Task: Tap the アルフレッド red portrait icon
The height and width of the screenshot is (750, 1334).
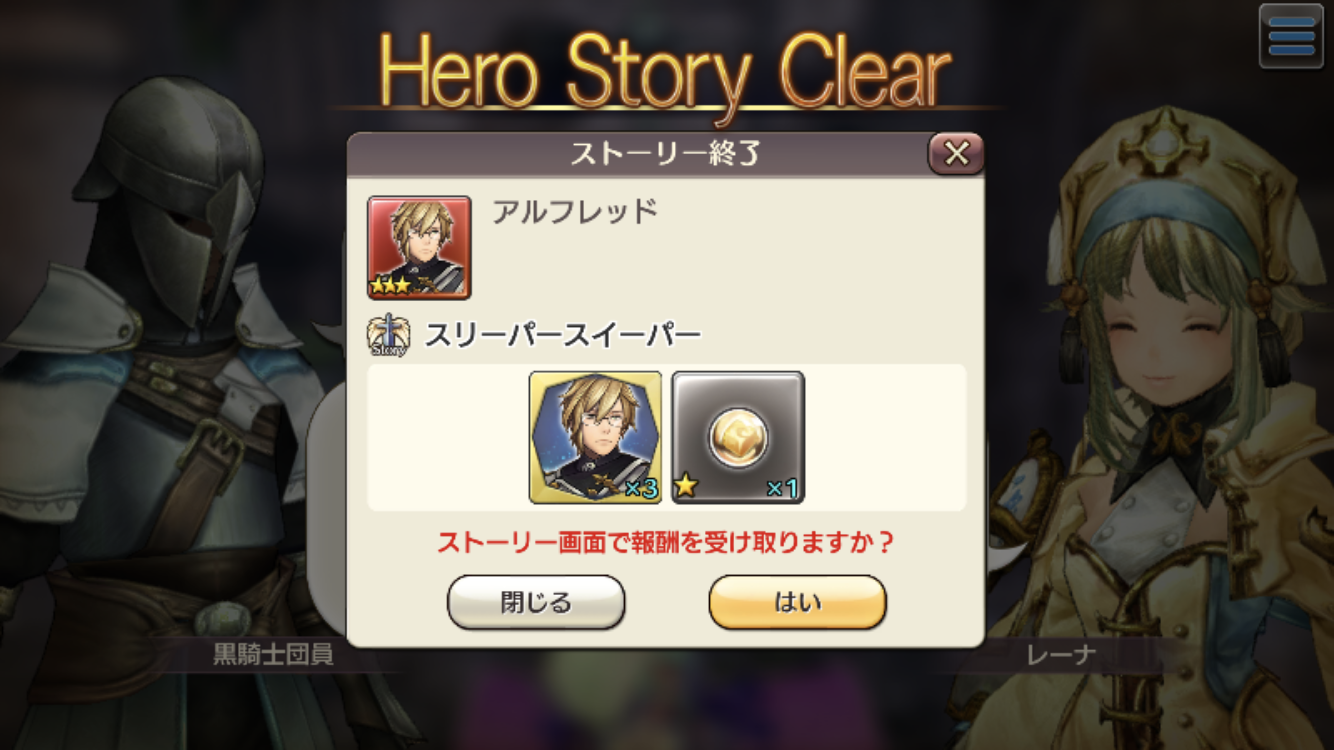Action: point(419,247)
